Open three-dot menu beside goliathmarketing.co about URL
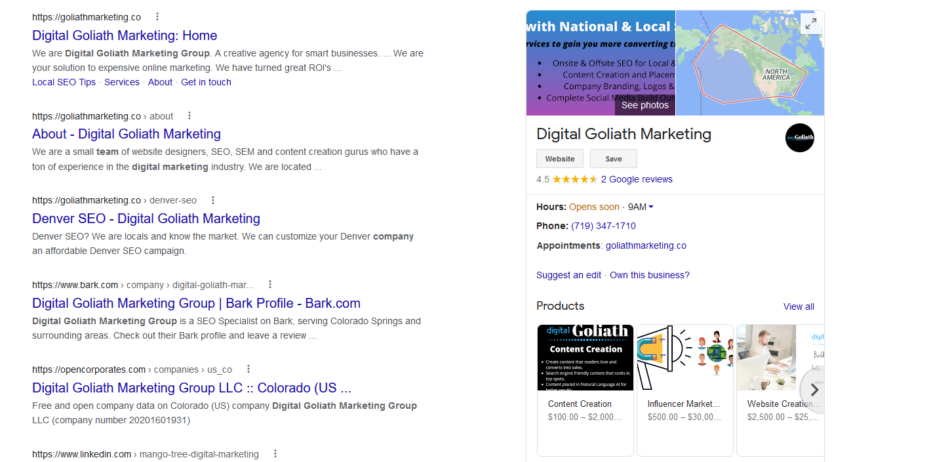 [189, 115]
